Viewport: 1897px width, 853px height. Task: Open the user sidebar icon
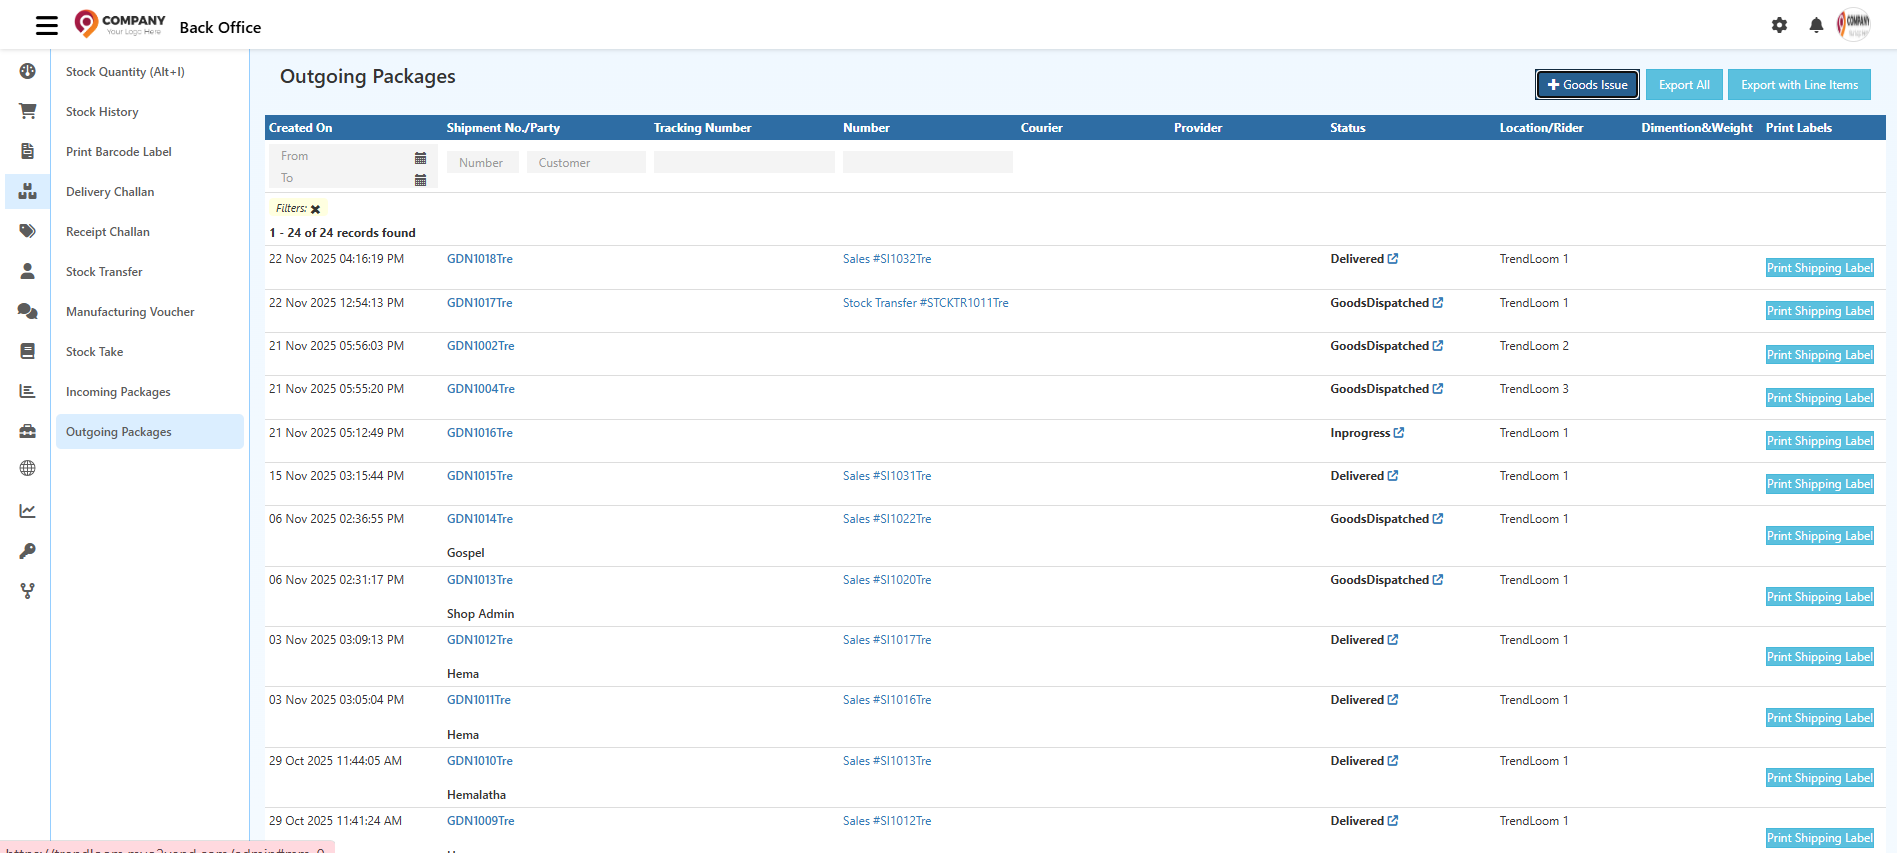(x=27, y=271)
